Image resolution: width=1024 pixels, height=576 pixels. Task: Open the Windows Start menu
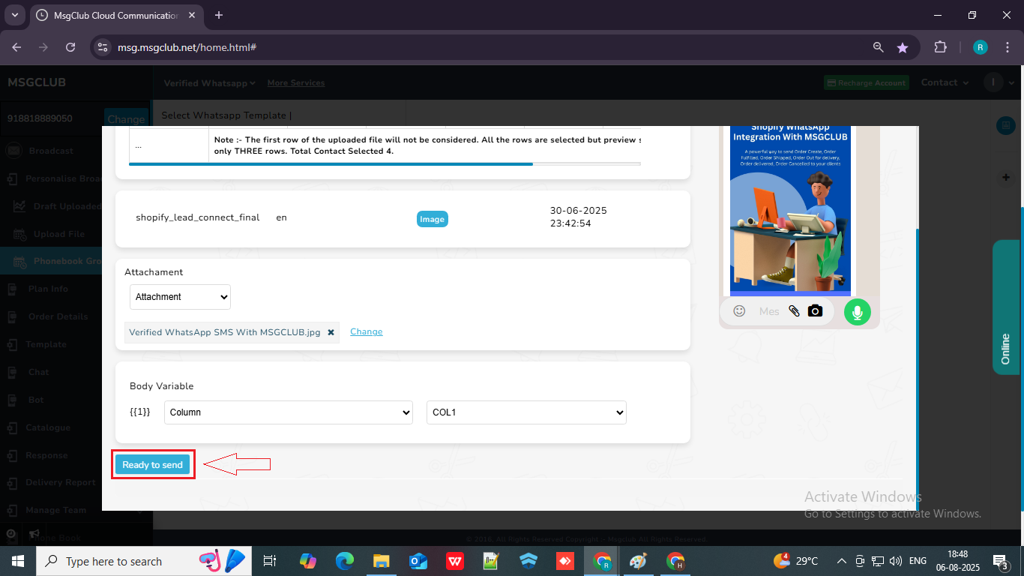point(18,561)
